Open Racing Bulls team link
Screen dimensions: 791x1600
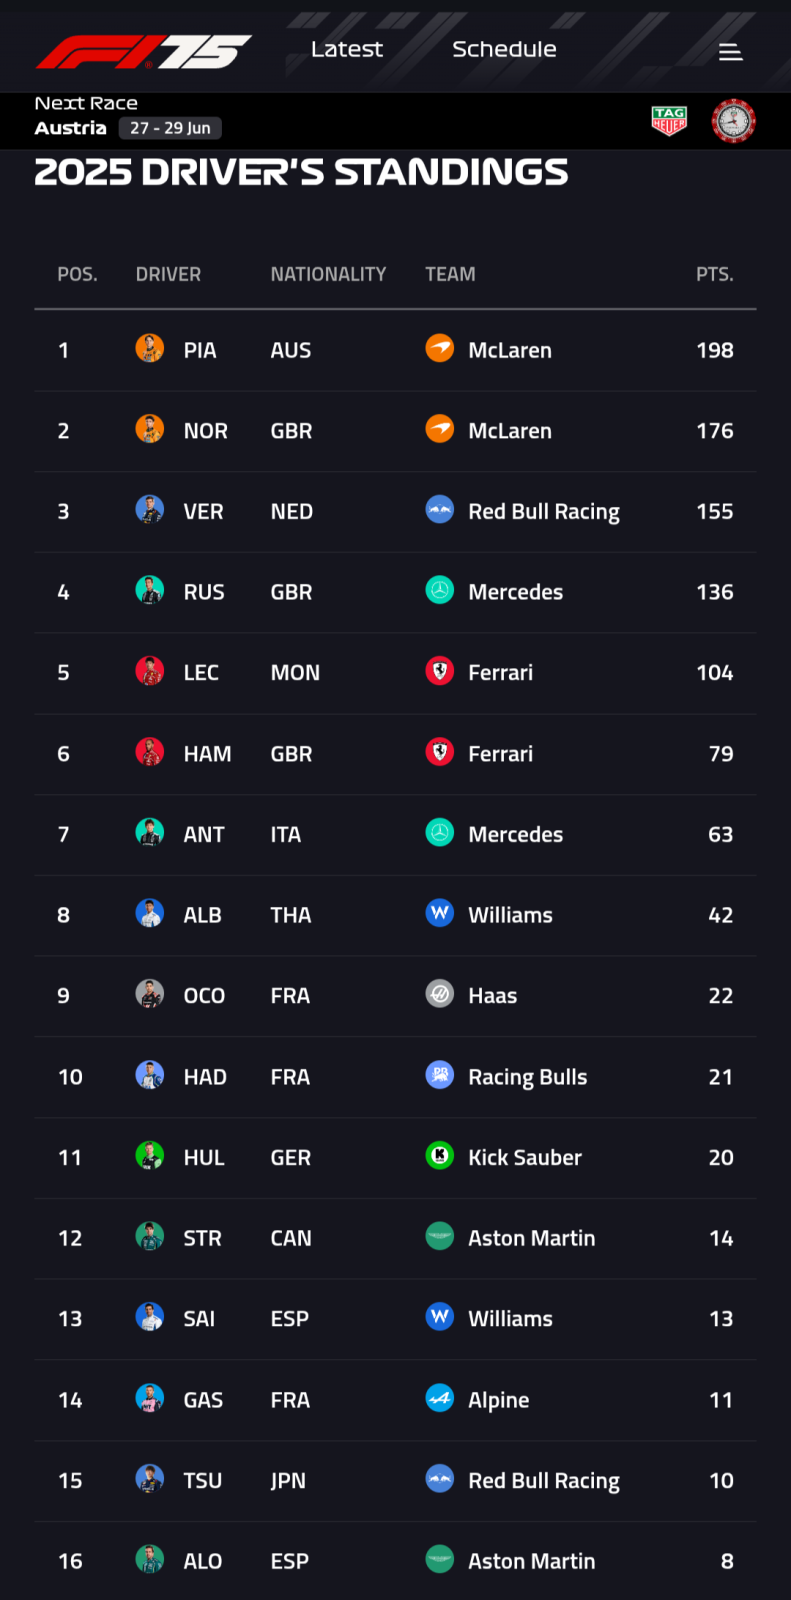tap(528, 1077)
